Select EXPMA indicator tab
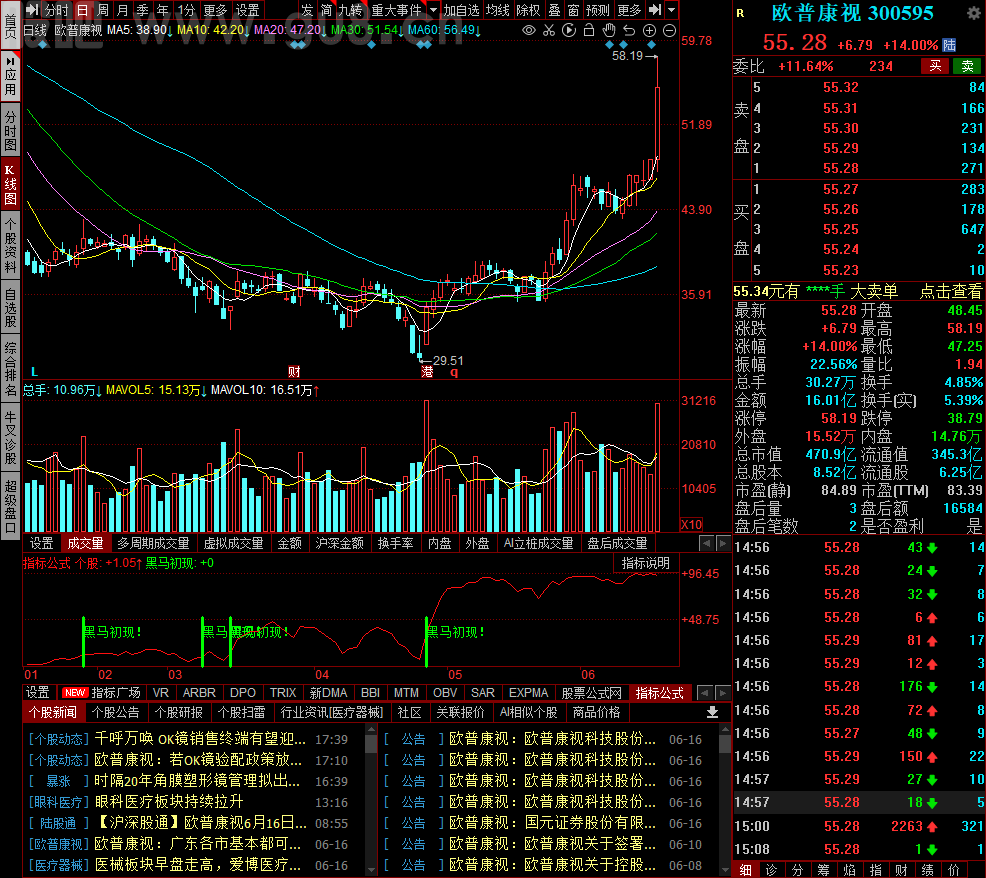This screenshot has height=878, width=986. [x=528, y=692]
